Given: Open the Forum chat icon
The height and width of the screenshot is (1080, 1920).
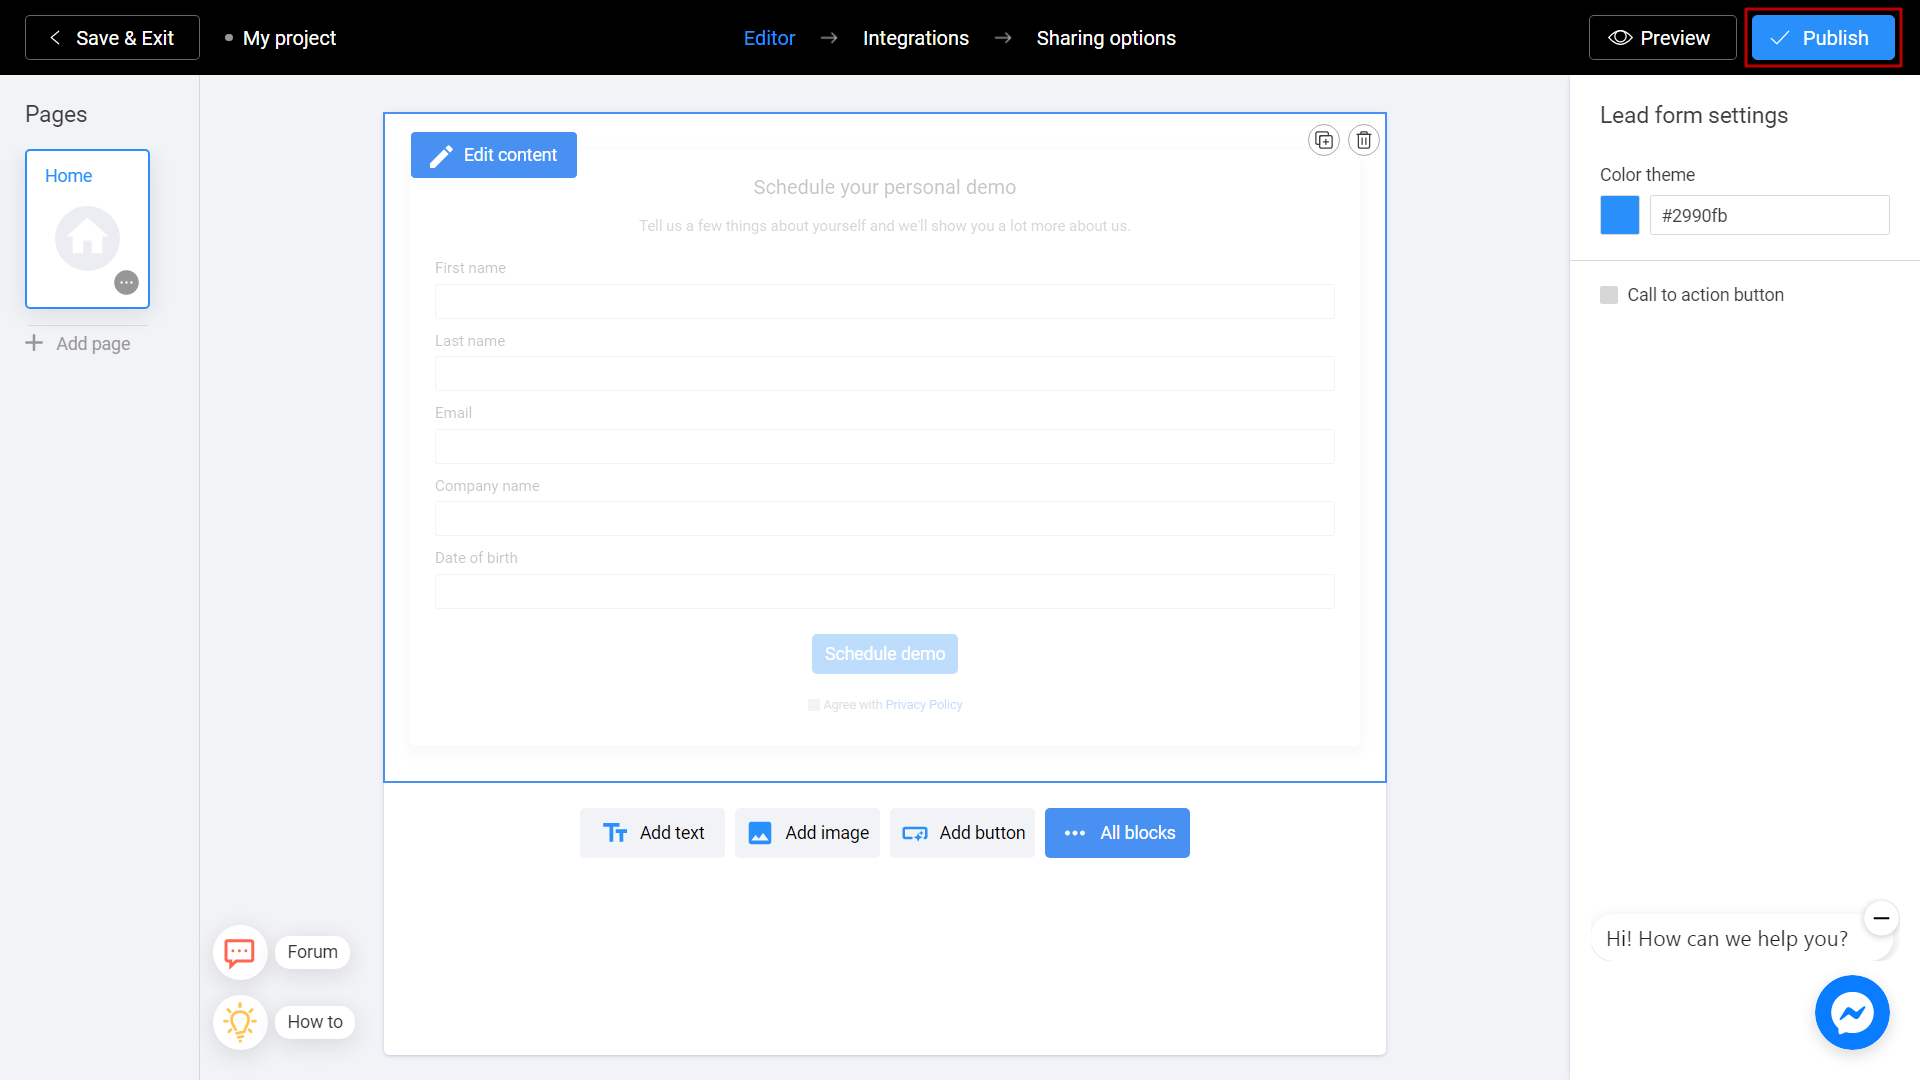Looking at the screenshot, I should pos(240,952).
